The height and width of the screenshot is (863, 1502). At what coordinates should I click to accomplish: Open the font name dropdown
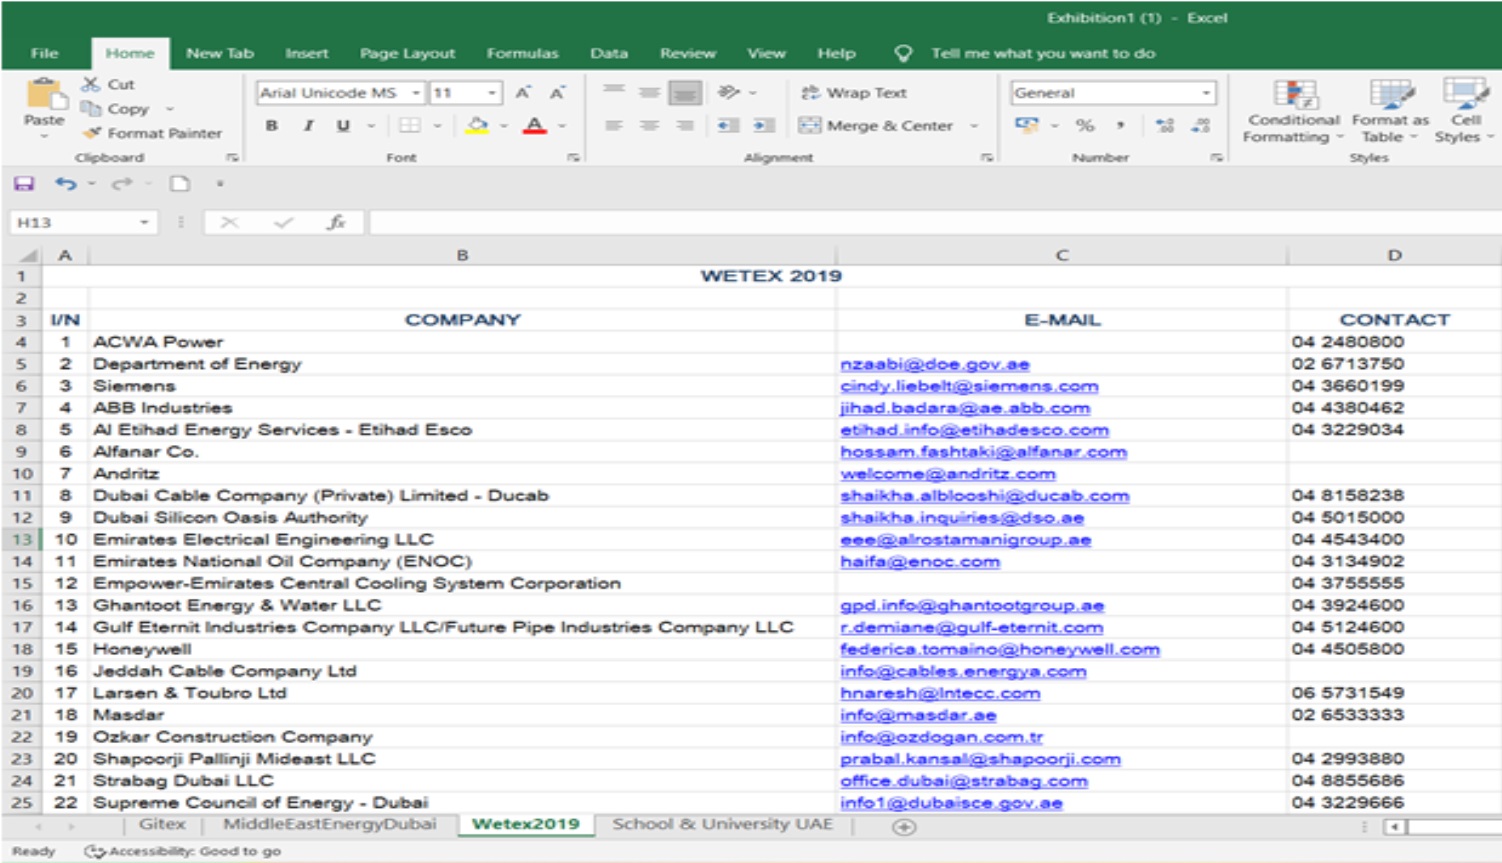point(416,93)
